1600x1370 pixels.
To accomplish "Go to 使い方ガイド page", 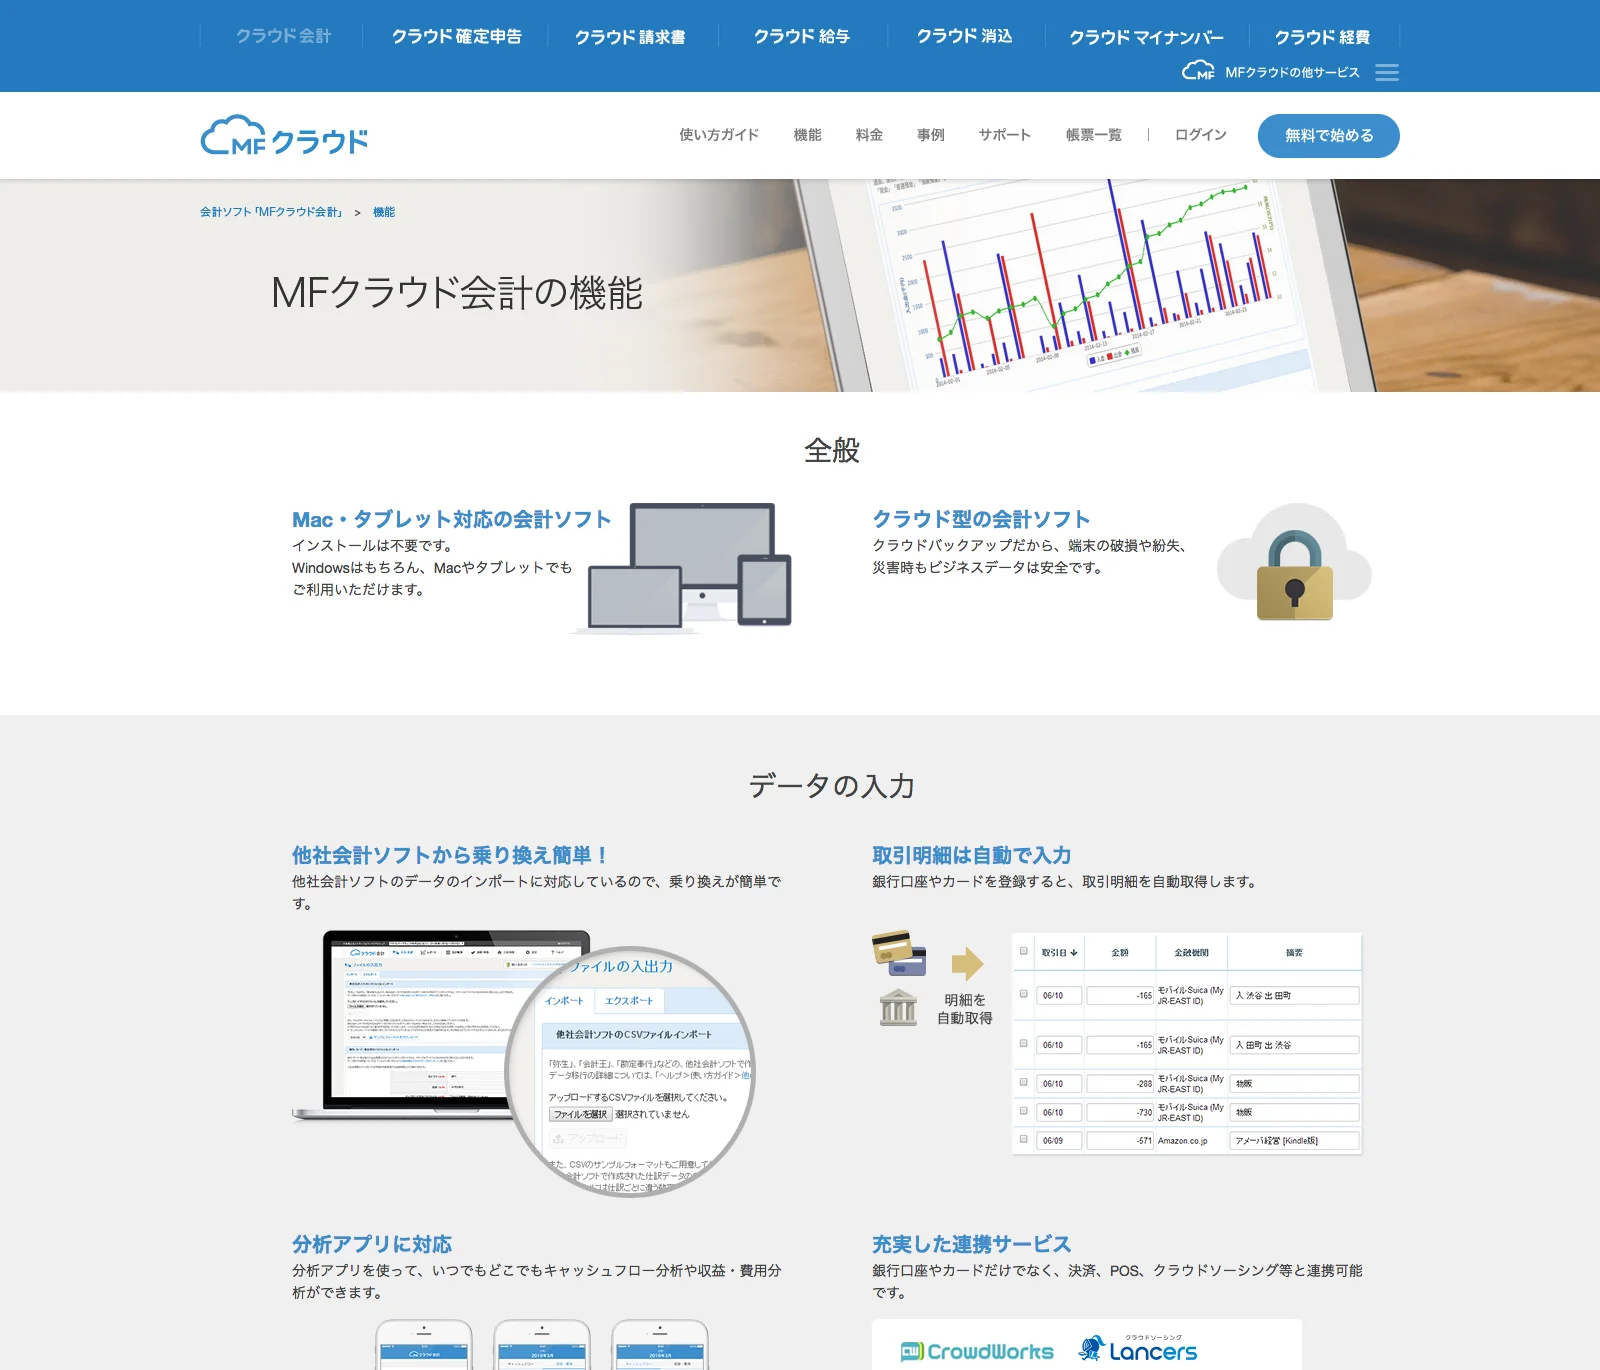I will point(719,135).
